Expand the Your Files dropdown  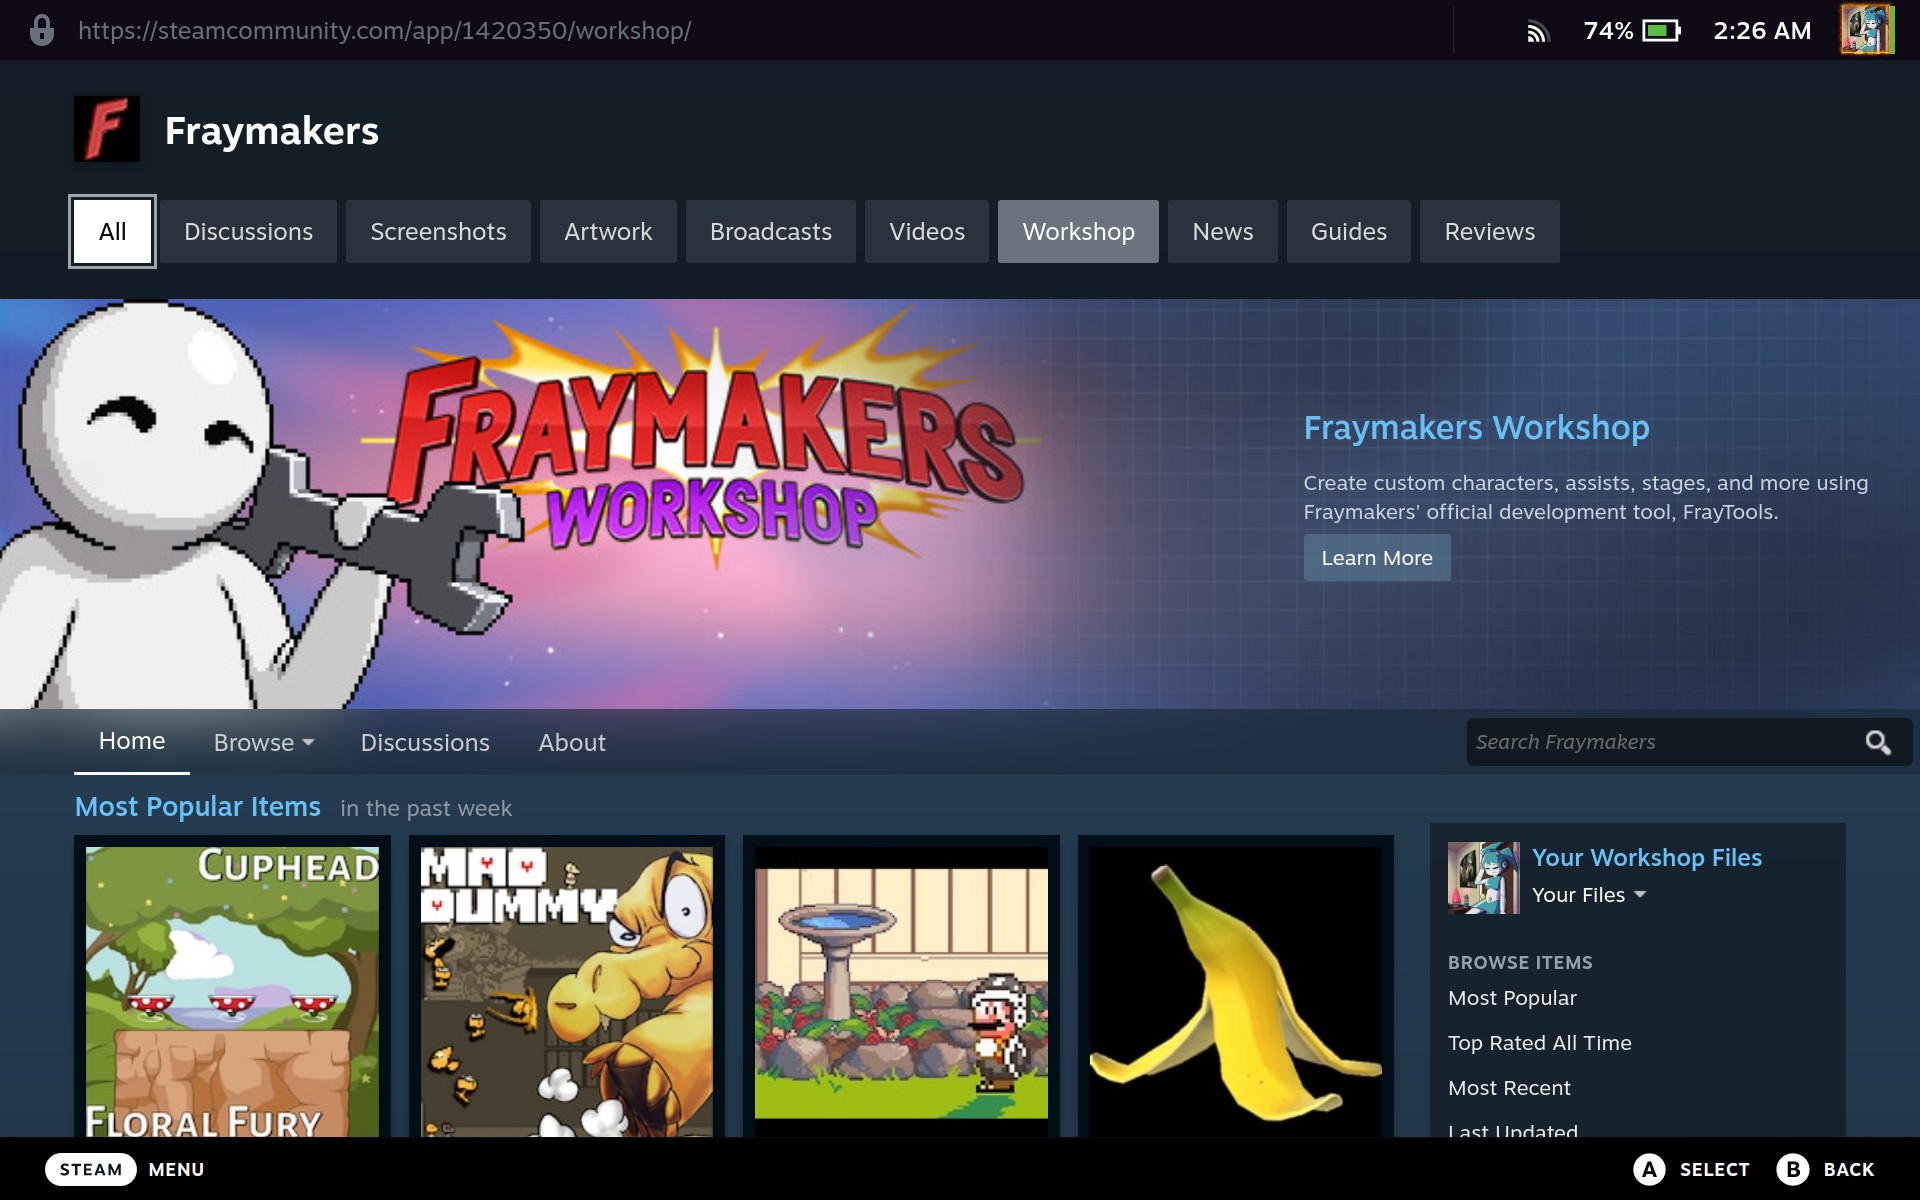pos(1589,895)
